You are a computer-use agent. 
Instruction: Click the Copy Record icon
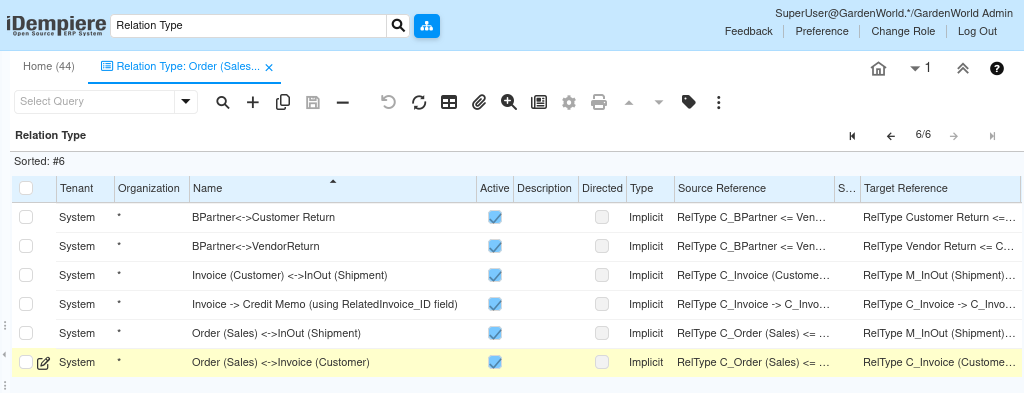click(x=283, y=102)
